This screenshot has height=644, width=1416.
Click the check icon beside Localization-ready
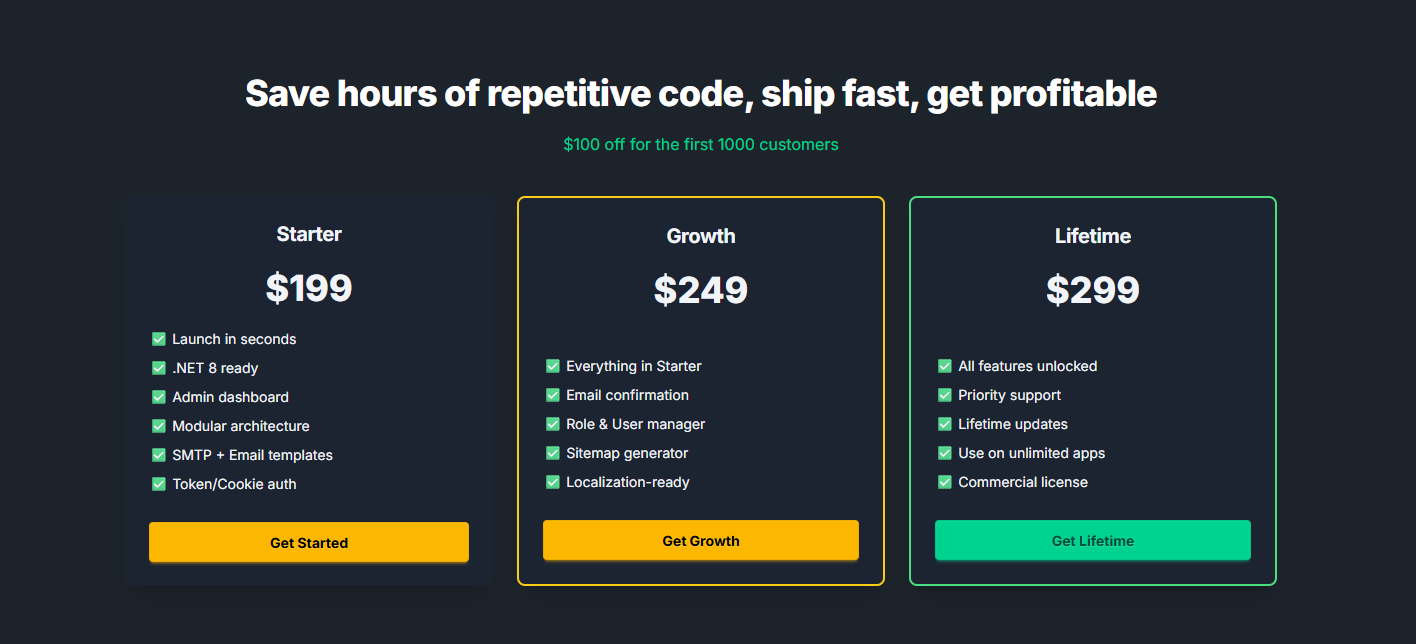[553, 482]
